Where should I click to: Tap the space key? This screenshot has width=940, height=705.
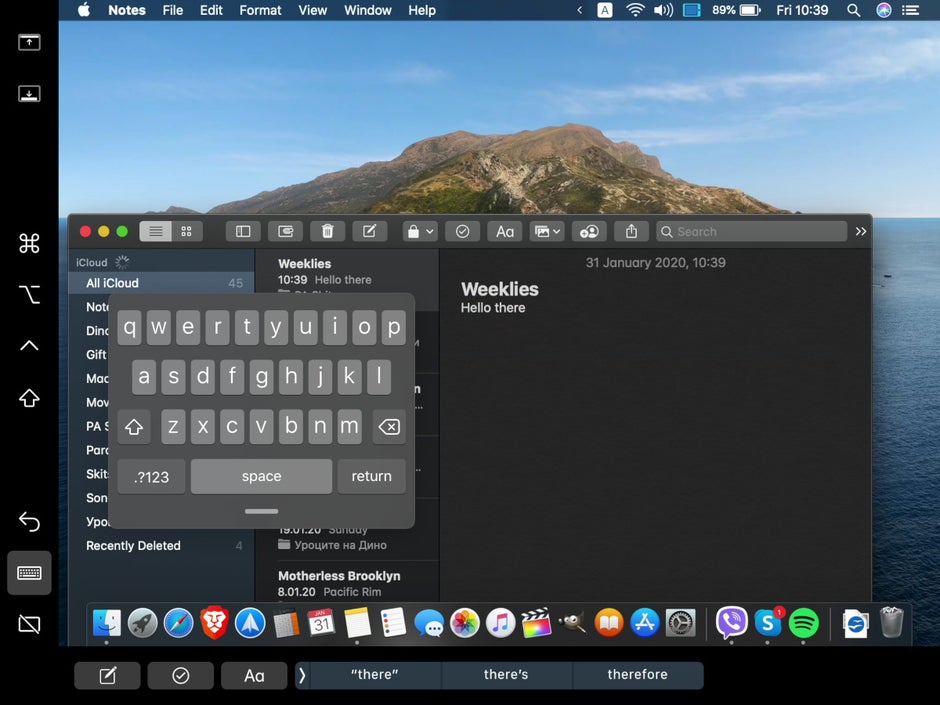pos(261,477)
